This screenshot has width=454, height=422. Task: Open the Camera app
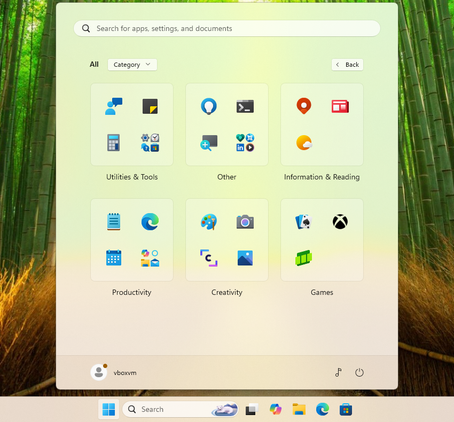point(245,222)
